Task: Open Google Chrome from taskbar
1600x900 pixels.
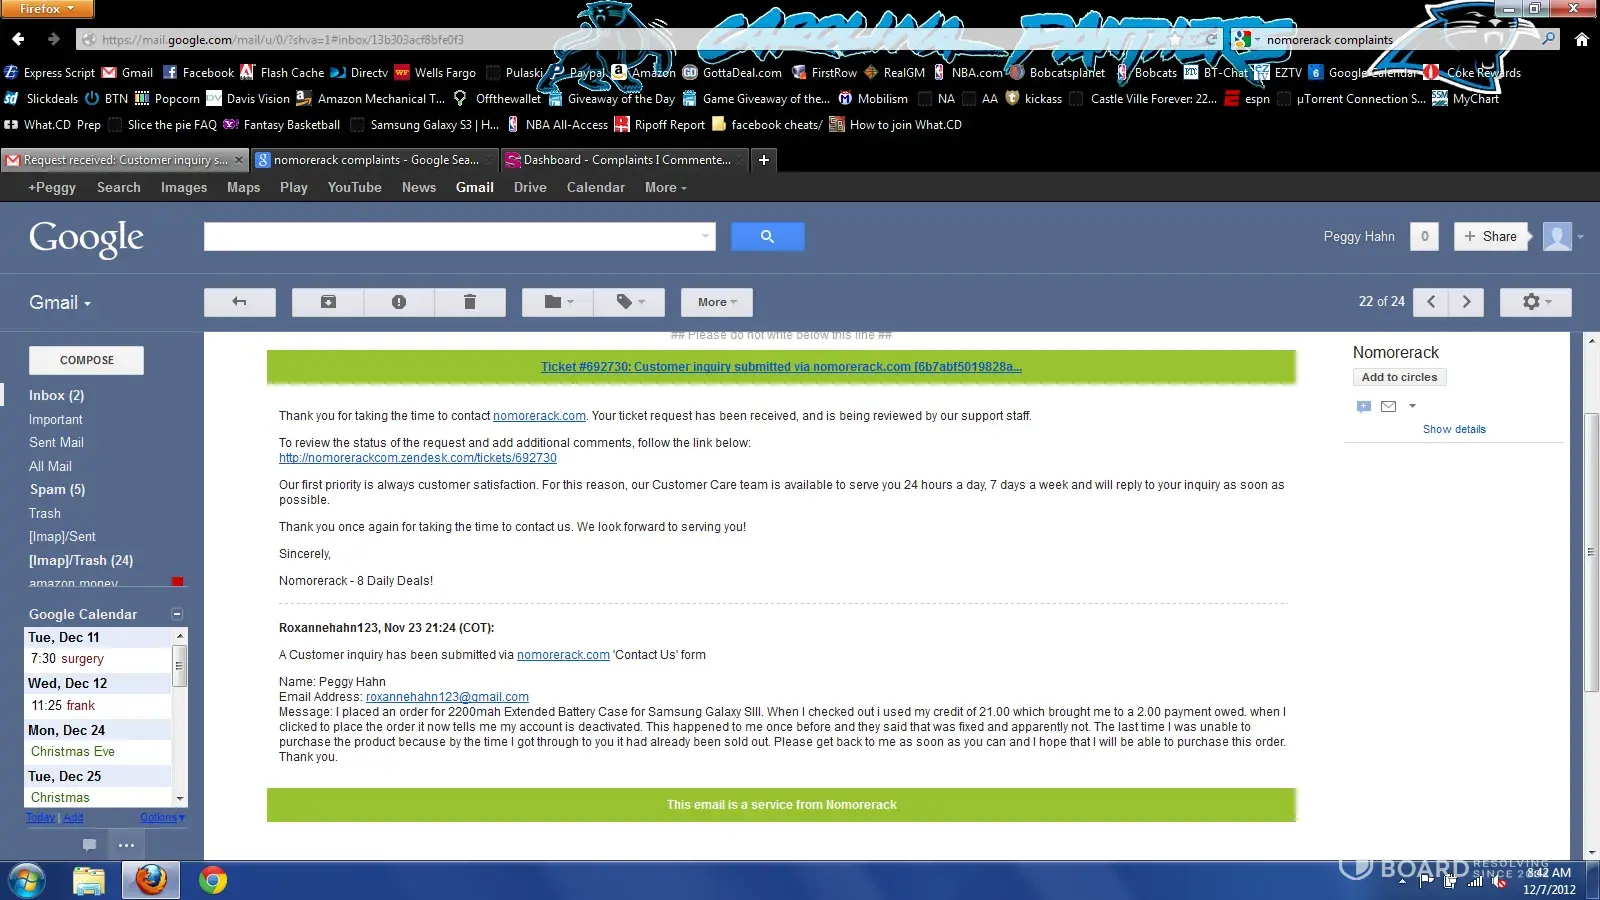Action: tap(212, 880)
